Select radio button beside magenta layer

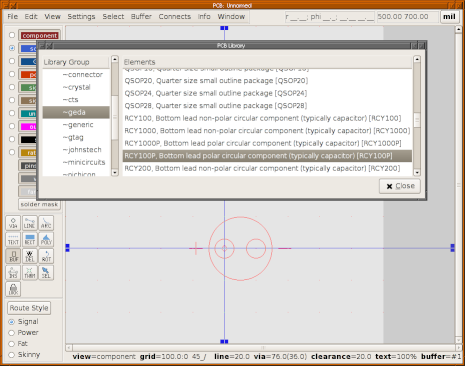pyautogui.click(x=12, y=126)
